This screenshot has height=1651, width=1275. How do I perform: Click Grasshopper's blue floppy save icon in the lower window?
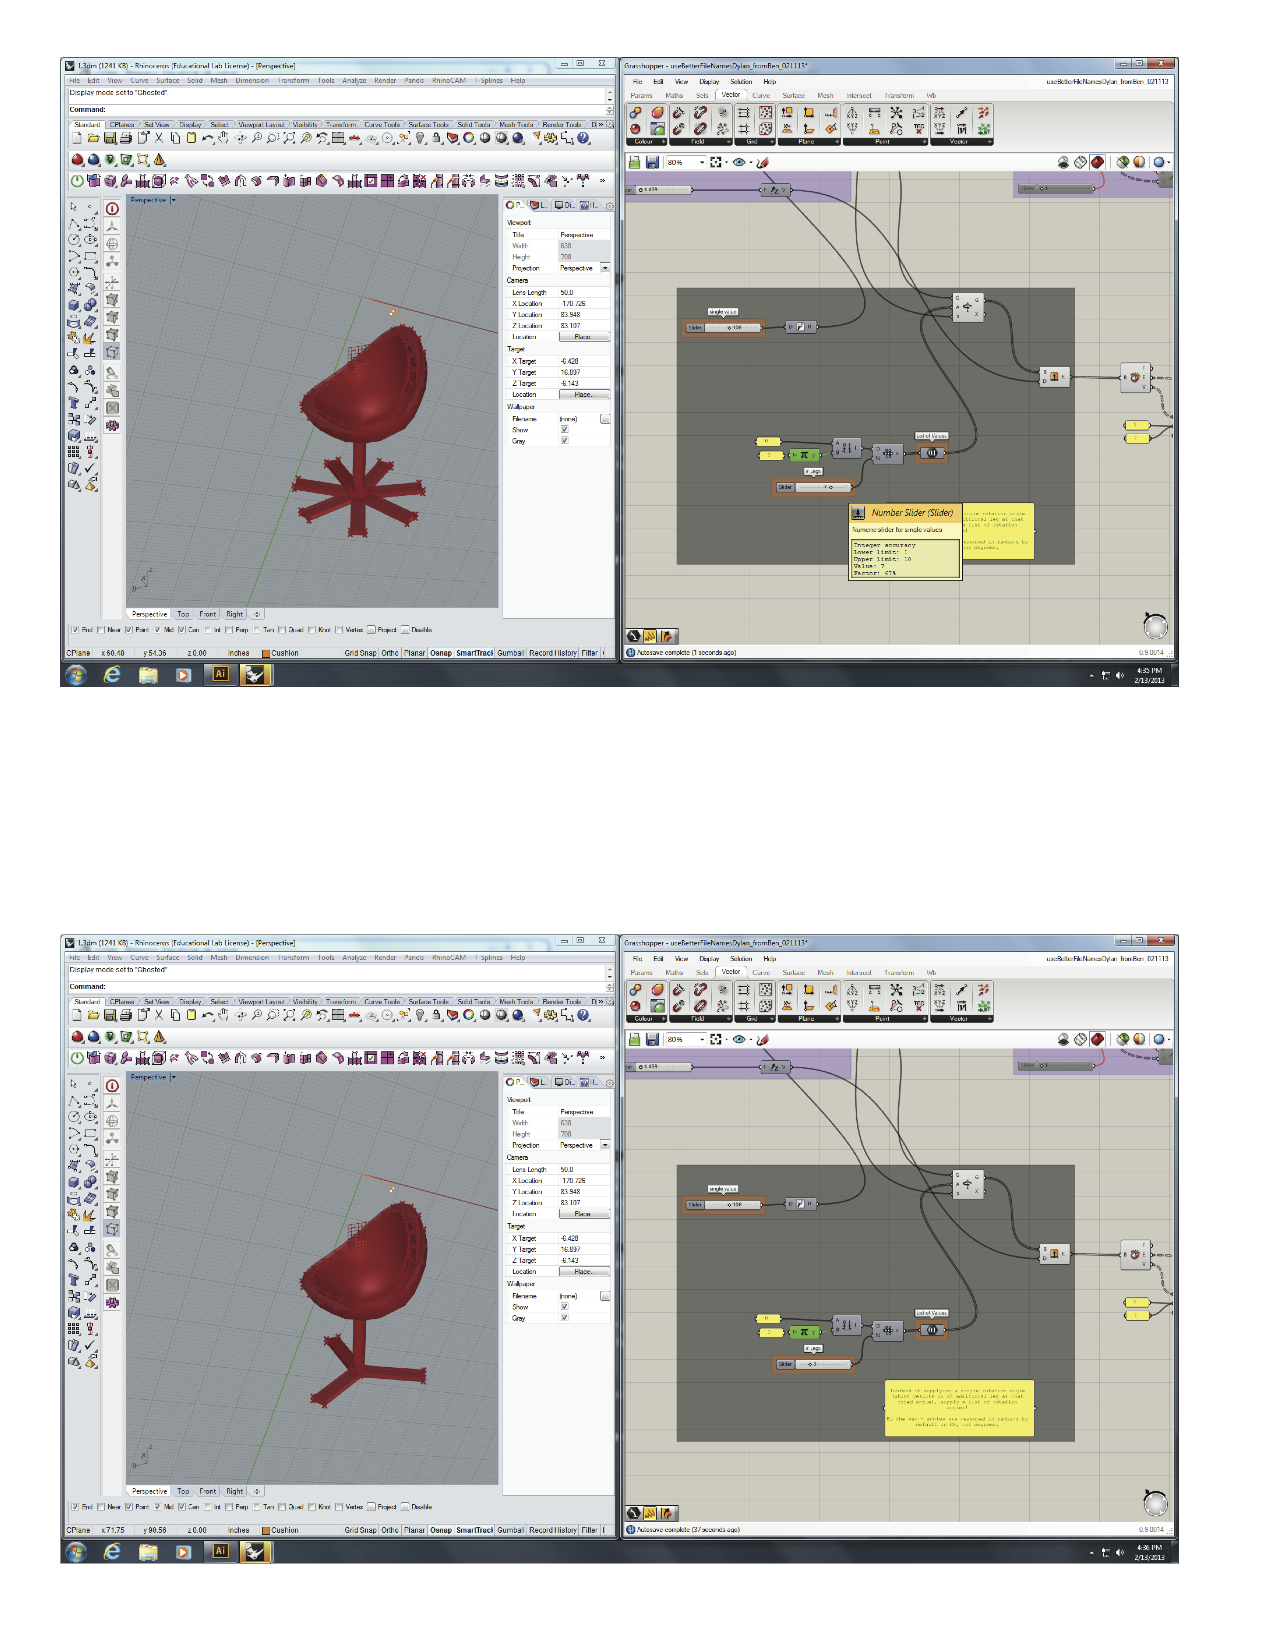click(x=652, y=1039)
